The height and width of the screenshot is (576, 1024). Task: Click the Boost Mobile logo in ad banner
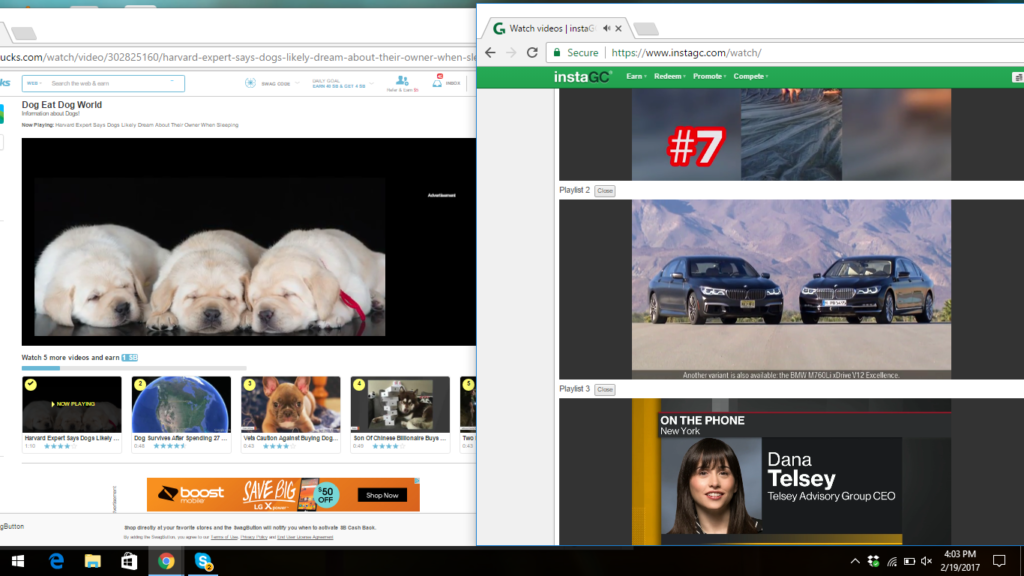[191, 494]
